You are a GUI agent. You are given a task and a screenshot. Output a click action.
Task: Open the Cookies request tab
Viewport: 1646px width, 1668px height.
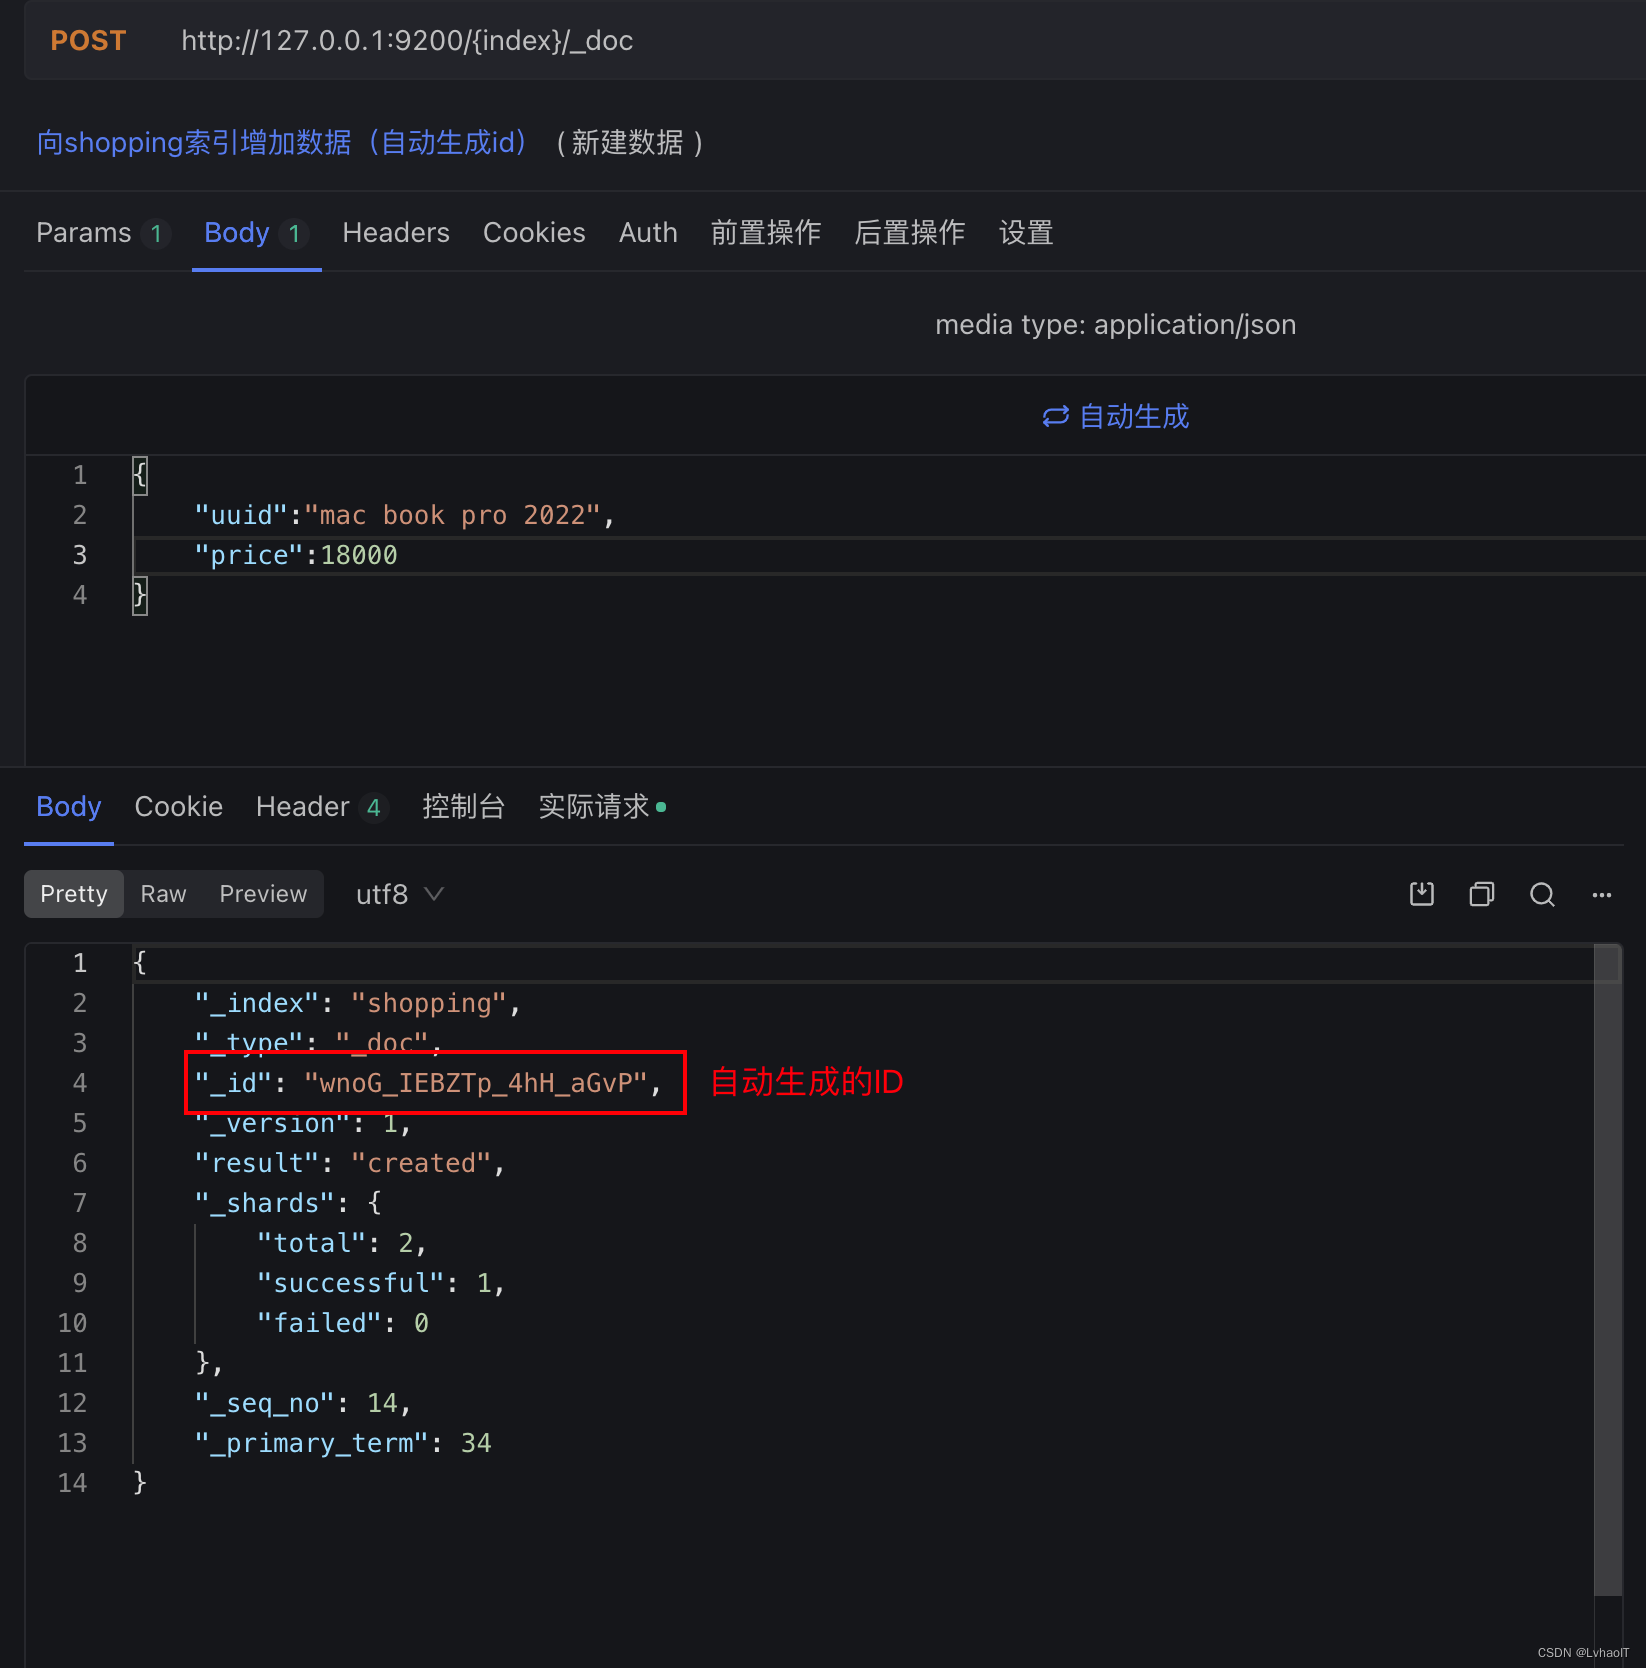point(534,233)
